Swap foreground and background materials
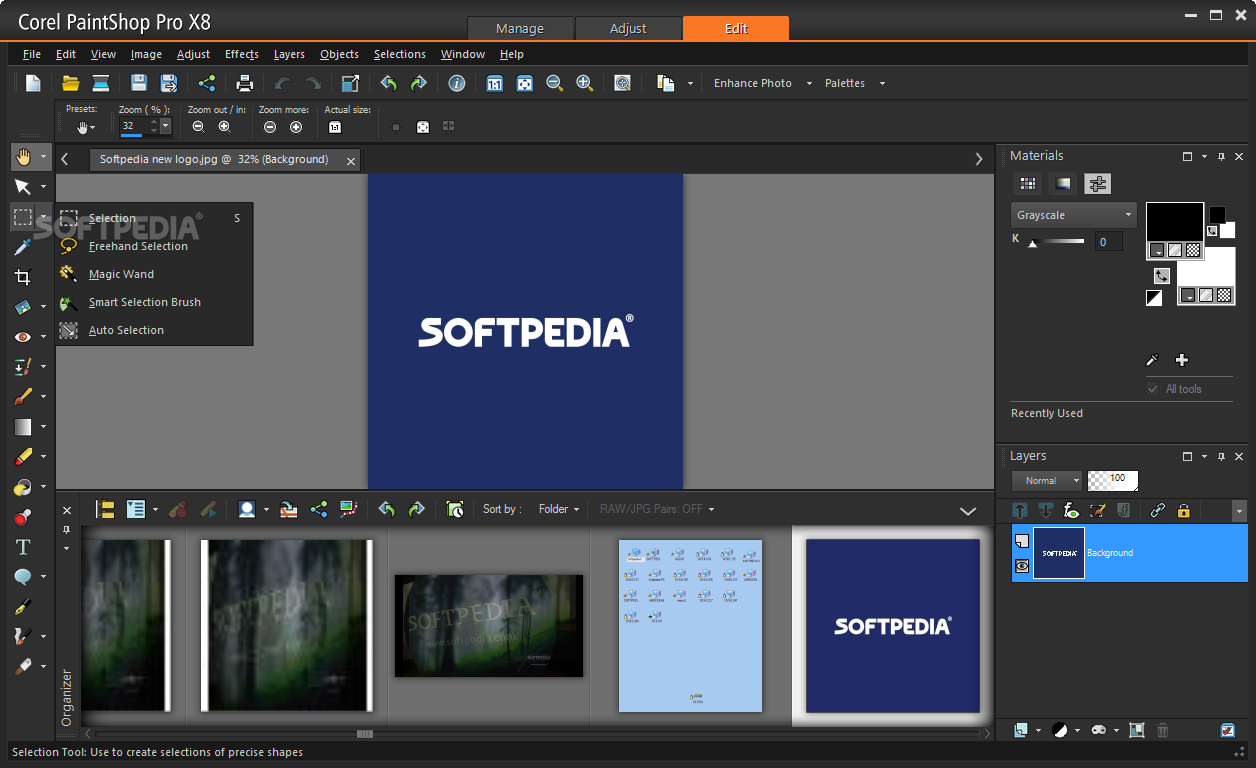The height and width of the screenshot is (768, 1256). click(x=1162, y=276)
